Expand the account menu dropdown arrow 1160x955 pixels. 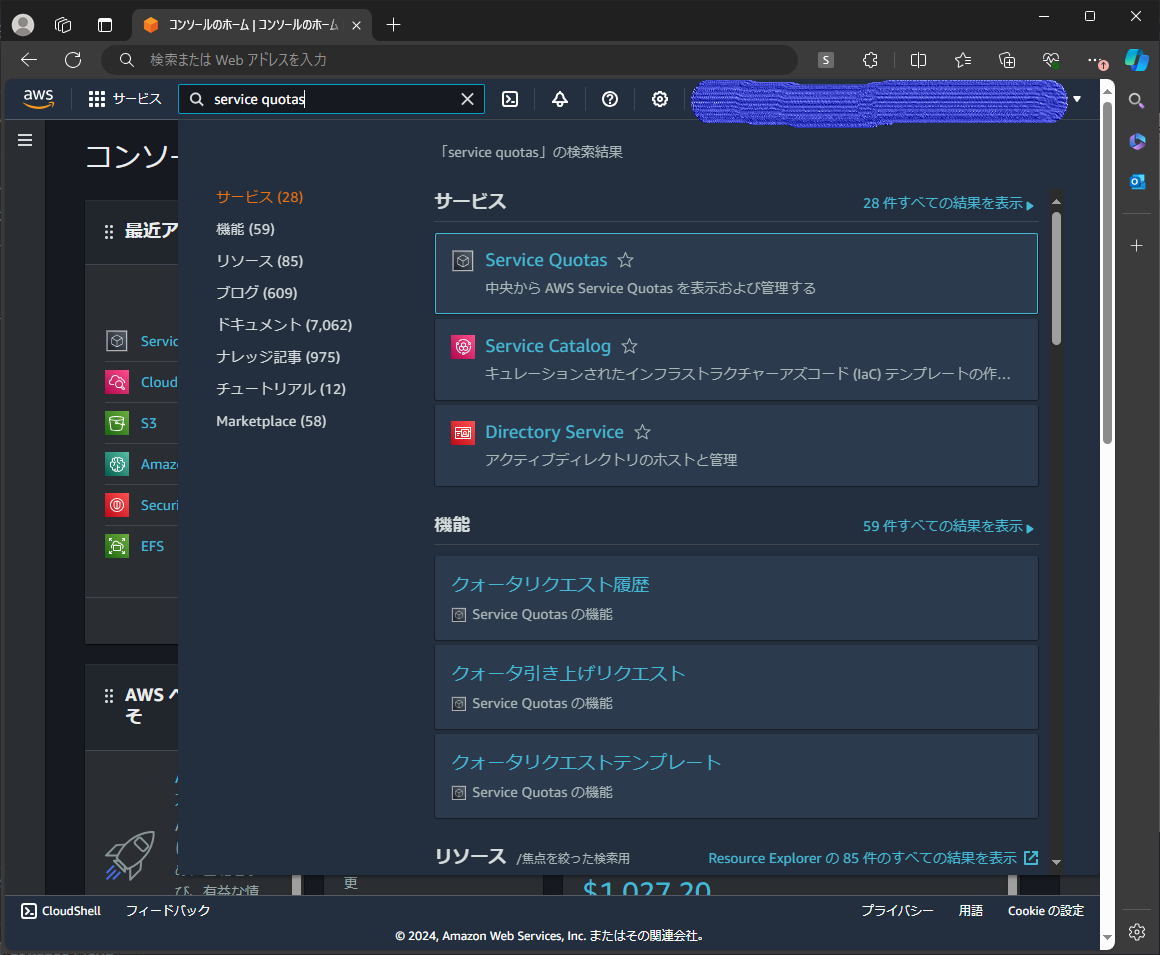pyautogui.click(x=1077, y=100)
